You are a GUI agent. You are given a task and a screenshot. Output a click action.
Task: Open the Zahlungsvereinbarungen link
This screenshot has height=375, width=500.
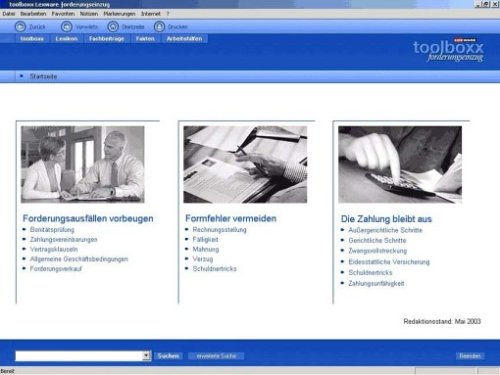[64, 239]
